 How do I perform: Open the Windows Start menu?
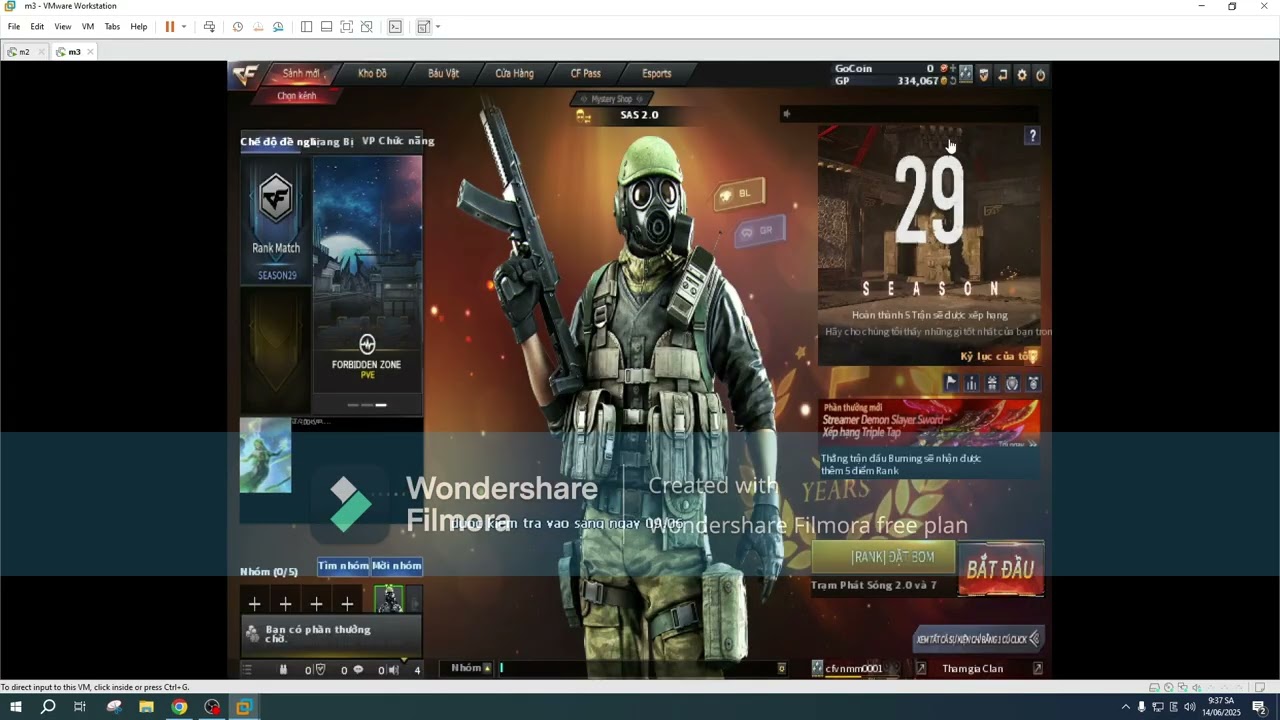point(15,707)
